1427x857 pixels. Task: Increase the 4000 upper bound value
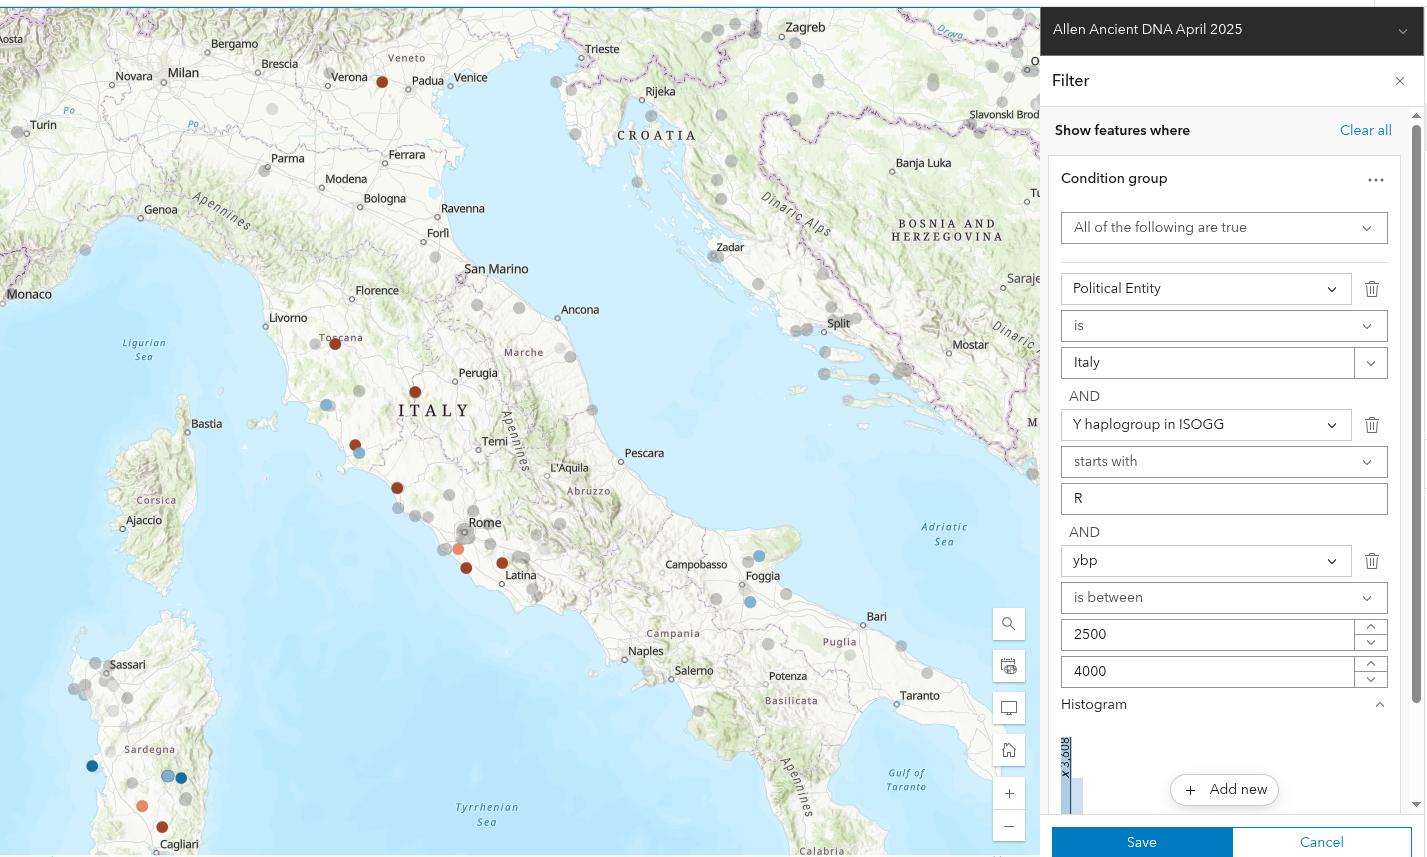pos(1371,664)
